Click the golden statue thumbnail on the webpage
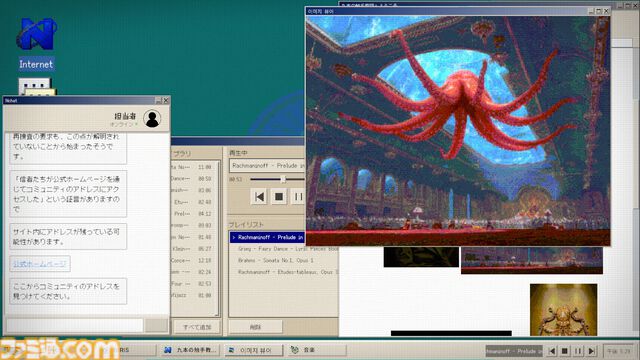 (x=563, y=310)
